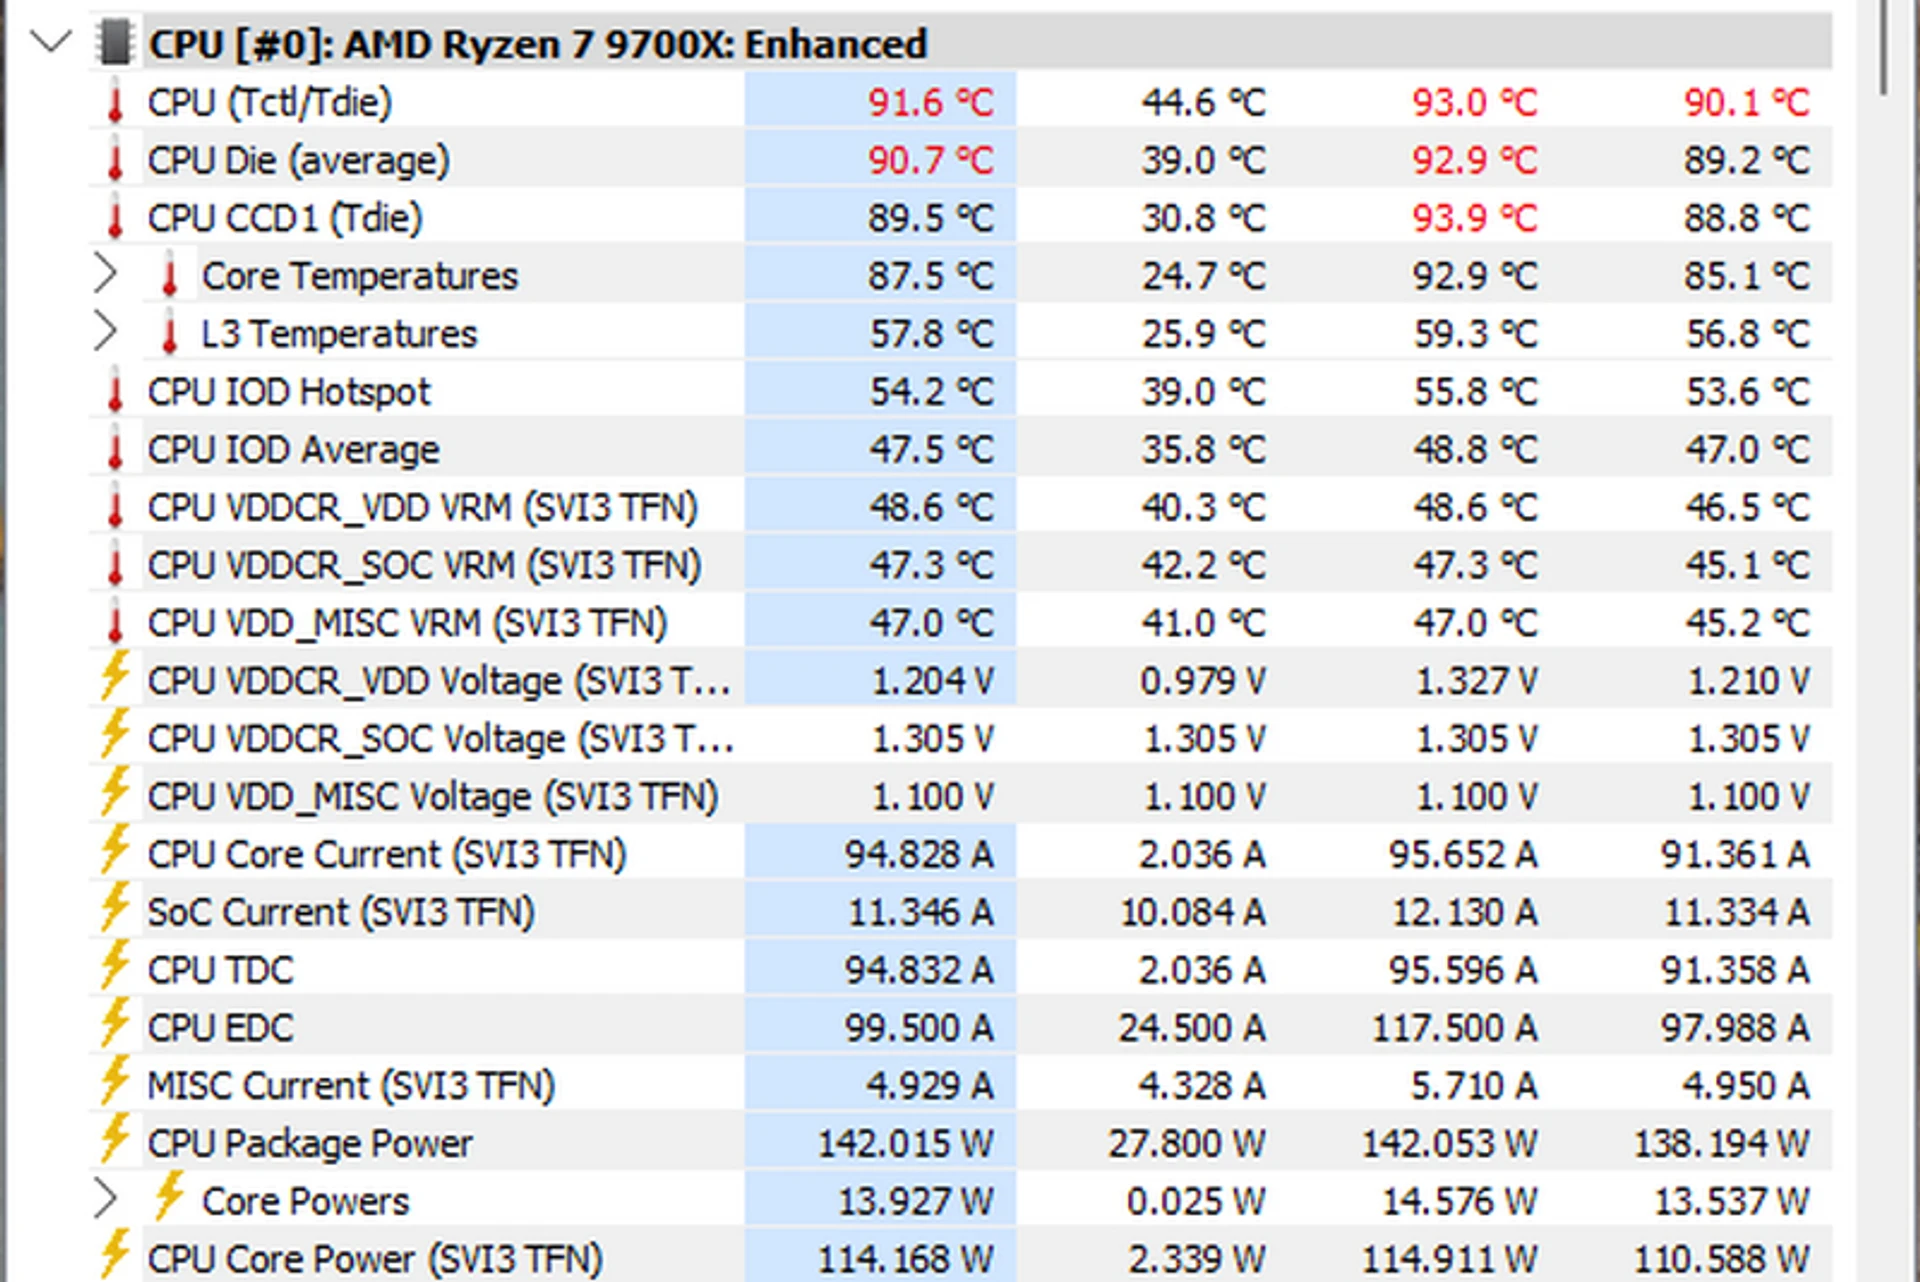Select the CPU VDDCR_SOC Voltage label

441,740
